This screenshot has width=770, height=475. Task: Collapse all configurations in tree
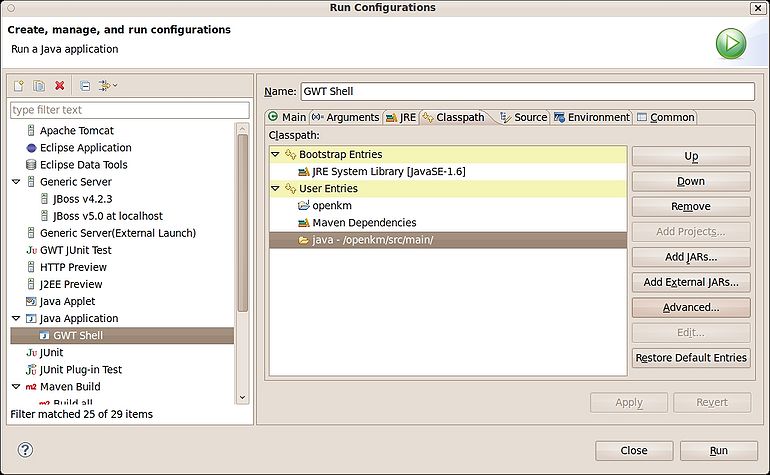tap(85, 85)
